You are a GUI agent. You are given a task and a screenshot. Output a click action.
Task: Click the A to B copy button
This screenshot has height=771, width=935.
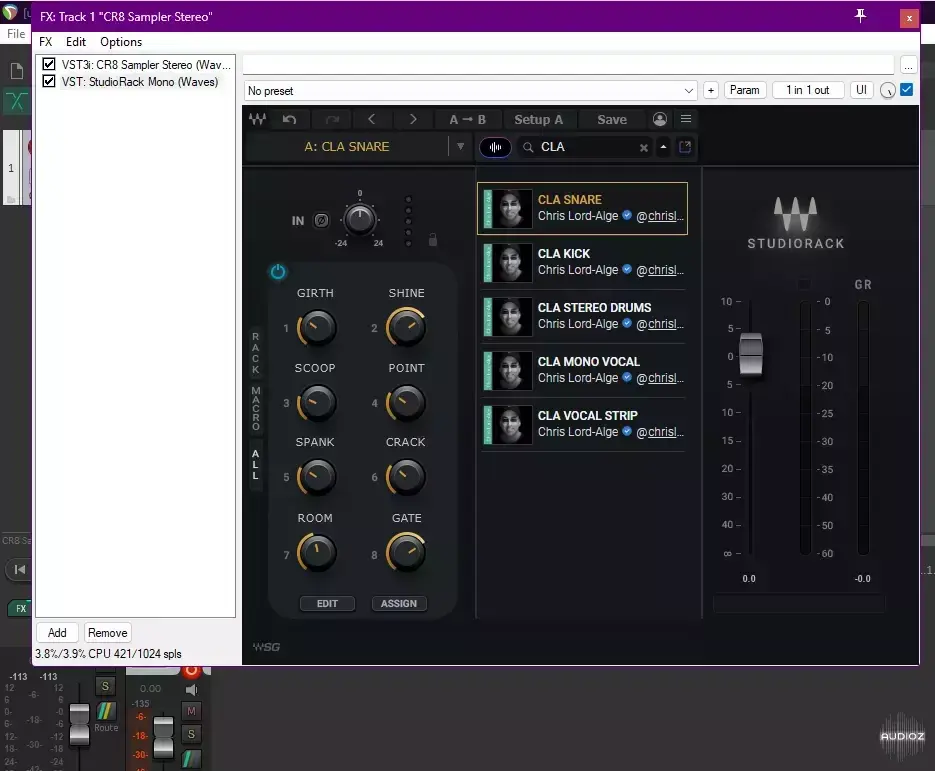[468, 120]
